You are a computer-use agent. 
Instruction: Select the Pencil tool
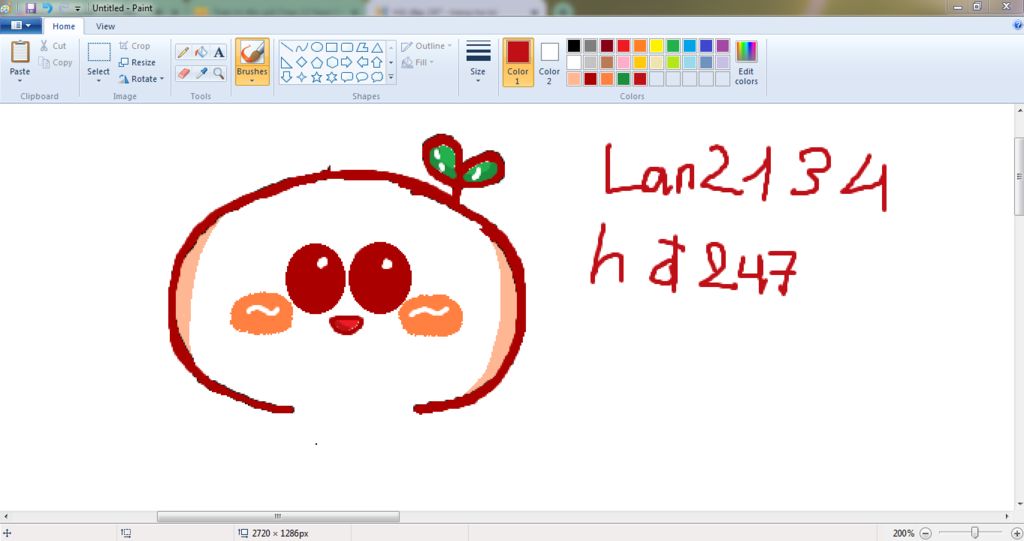point(184,52)
